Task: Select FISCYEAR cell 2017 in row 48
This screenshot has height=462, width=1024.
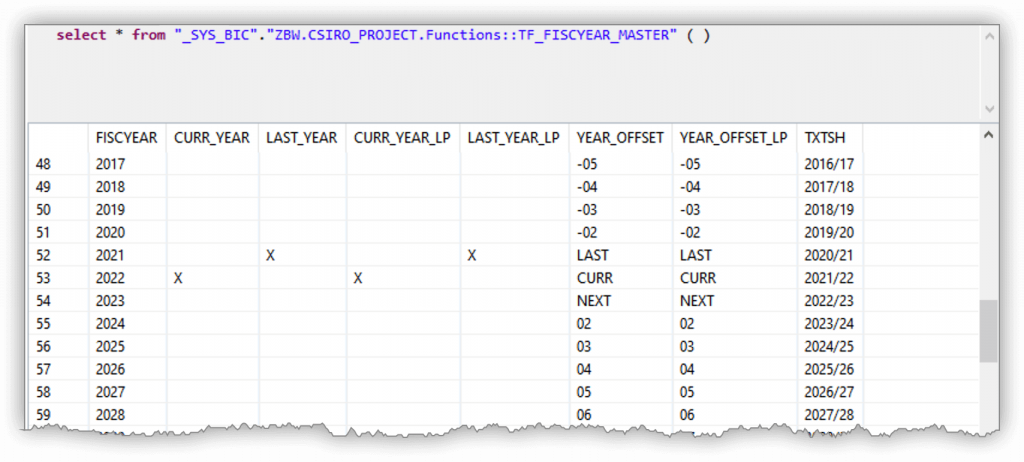Action: [x=110, y=164]
